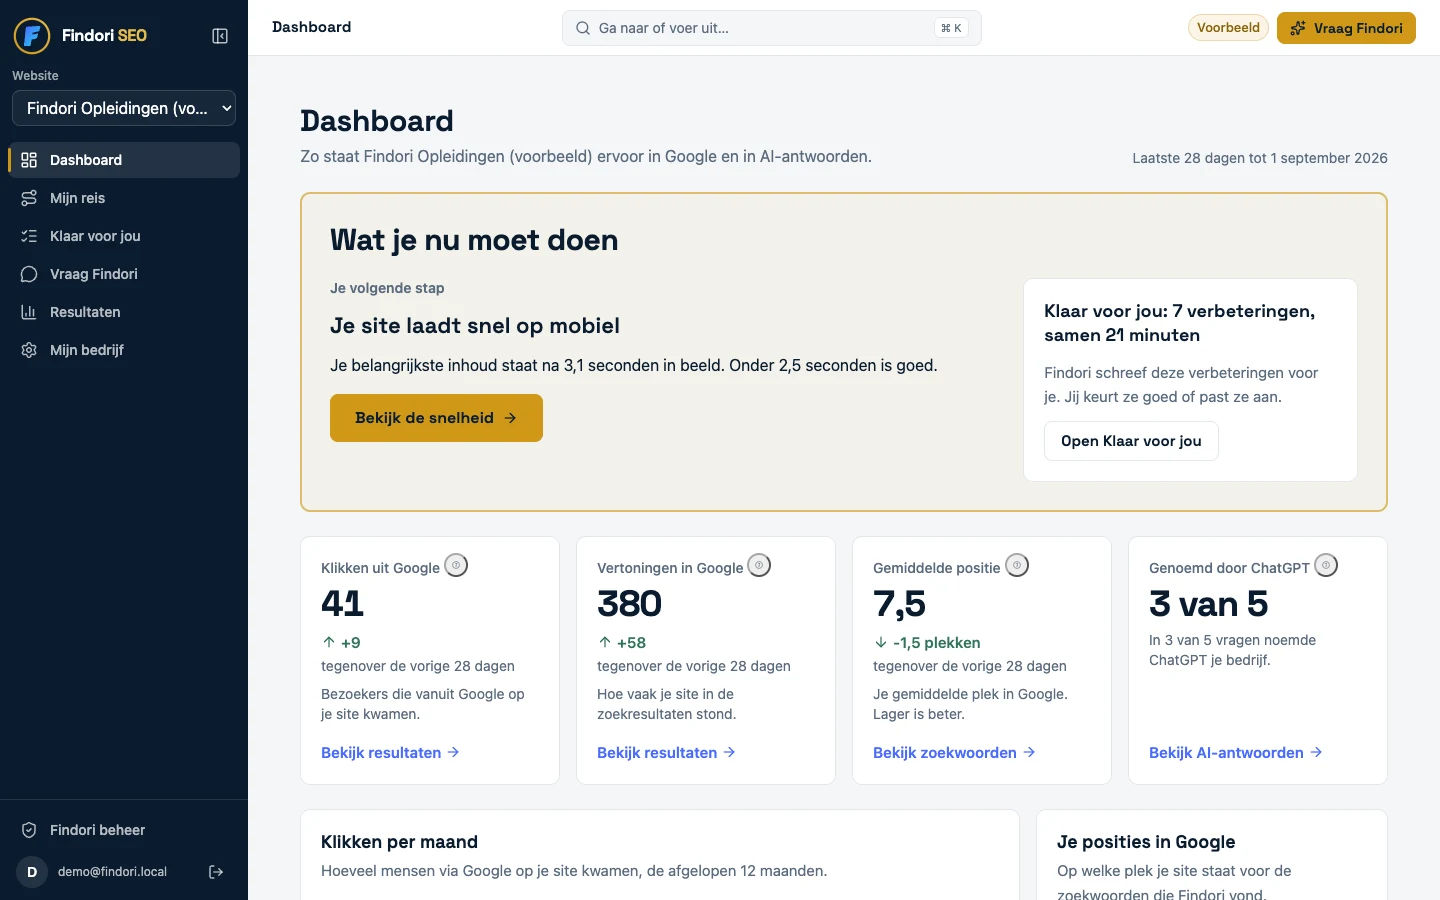Click the Klaar voor jou checklist icon
Viewport: 1440px width, 900px height.
(x=29, y=236)
